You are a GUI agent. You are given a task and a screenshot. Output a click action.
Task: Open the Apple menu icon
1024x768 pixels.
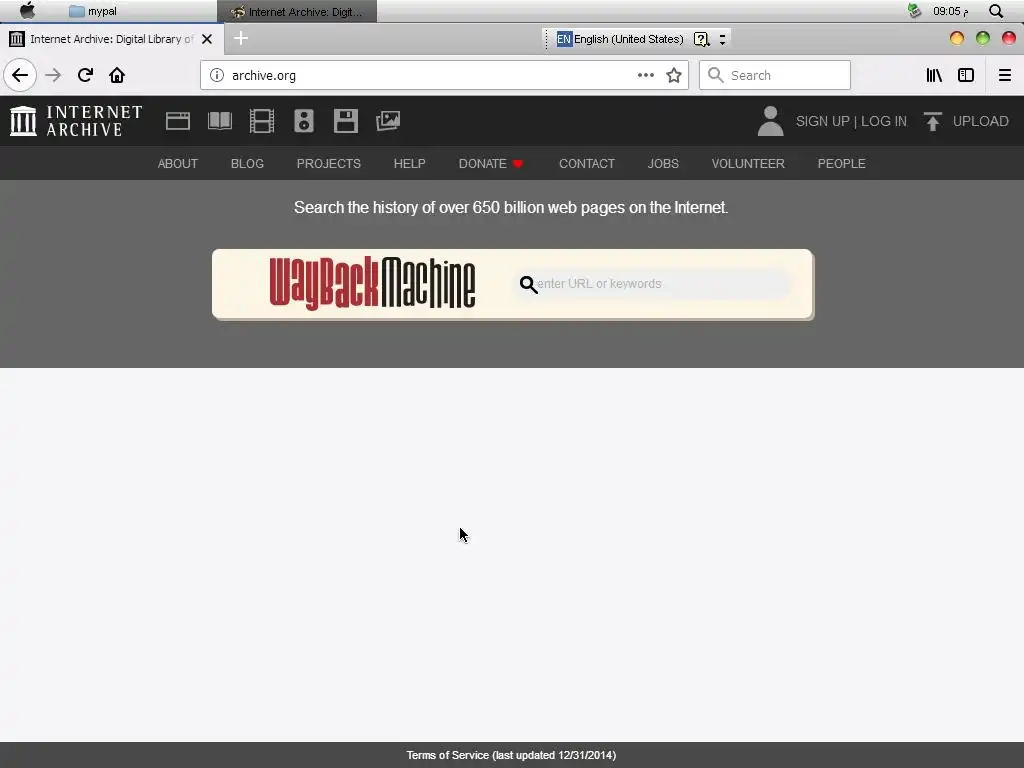[x=27, y=10]
